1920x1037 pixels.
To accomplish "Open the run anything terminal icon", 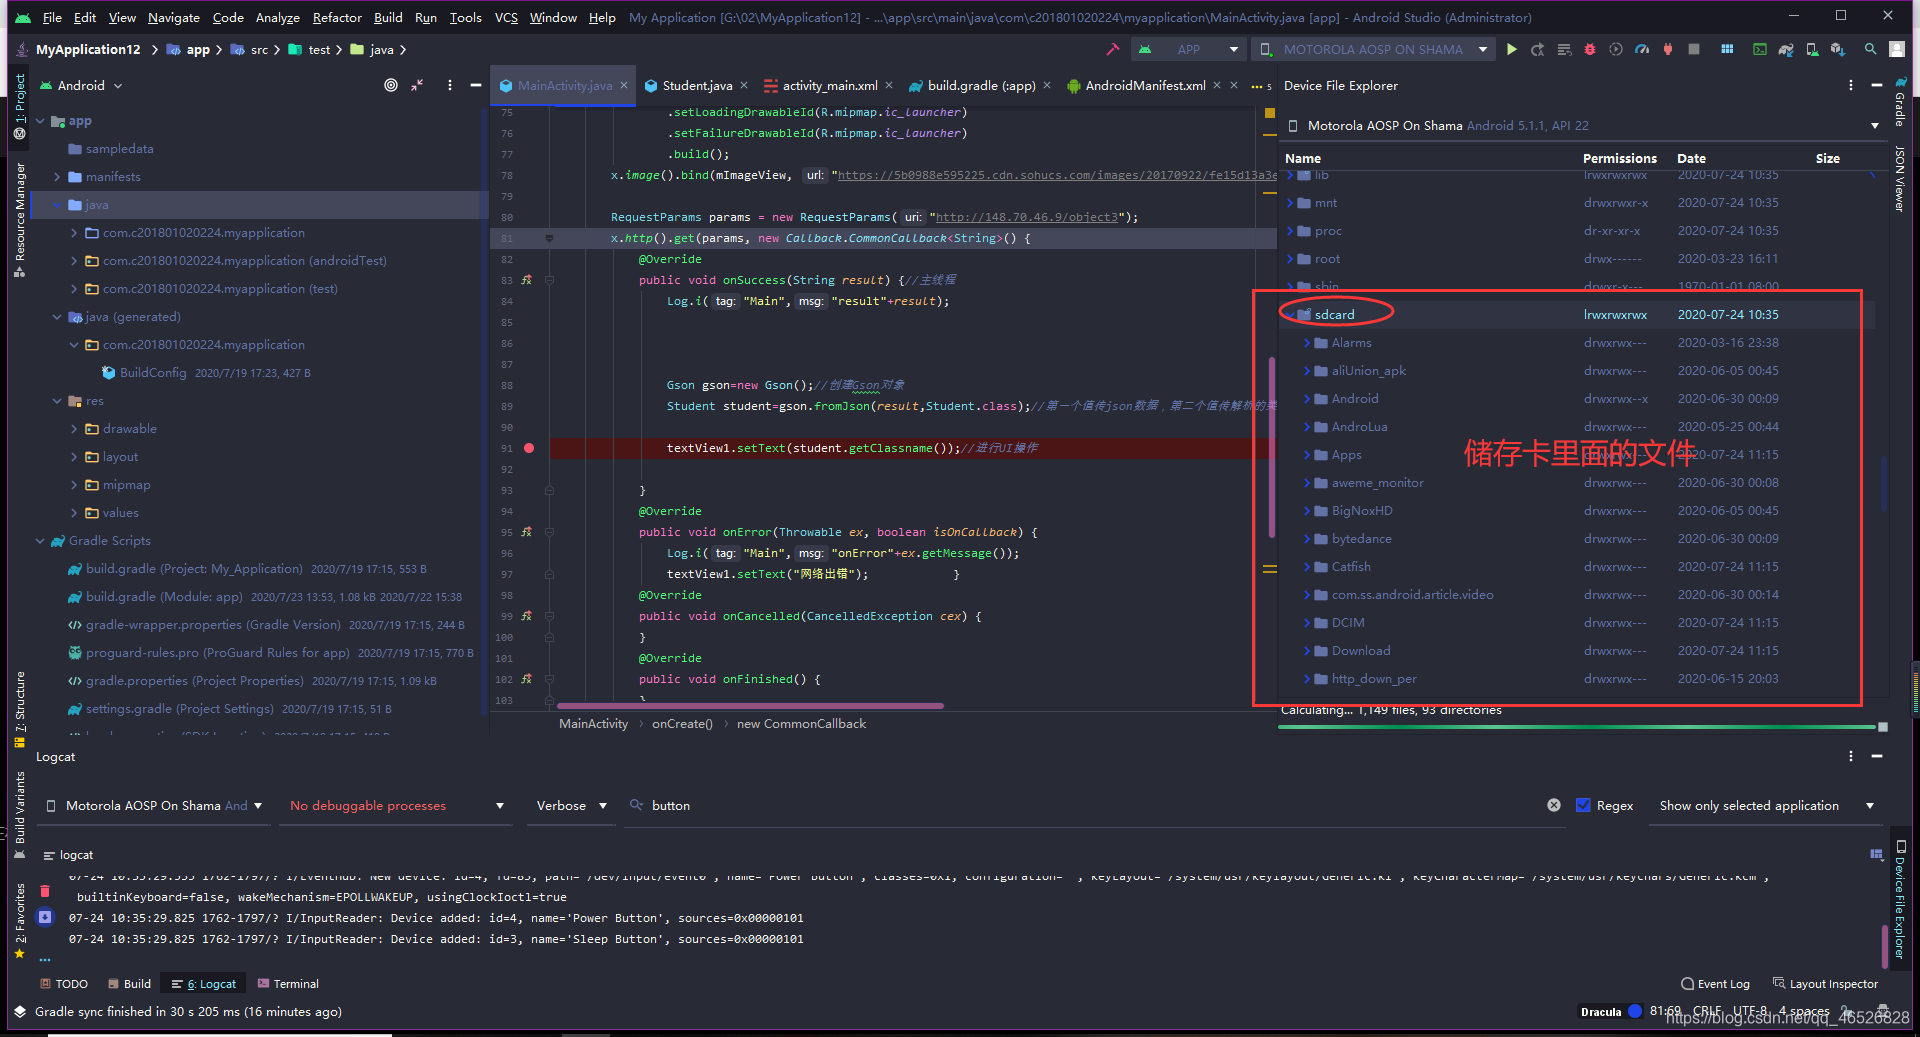I will pyautogui.click(x=1760, y=49).
